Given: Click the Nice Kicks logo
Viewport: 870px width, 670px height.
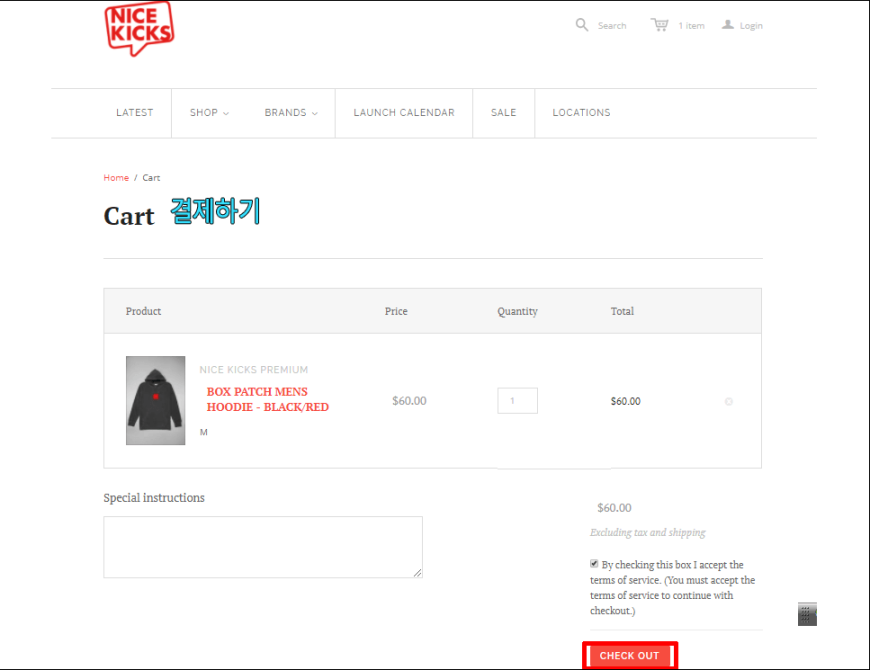Looking at the screenshot, I should [x=139, y=29].
